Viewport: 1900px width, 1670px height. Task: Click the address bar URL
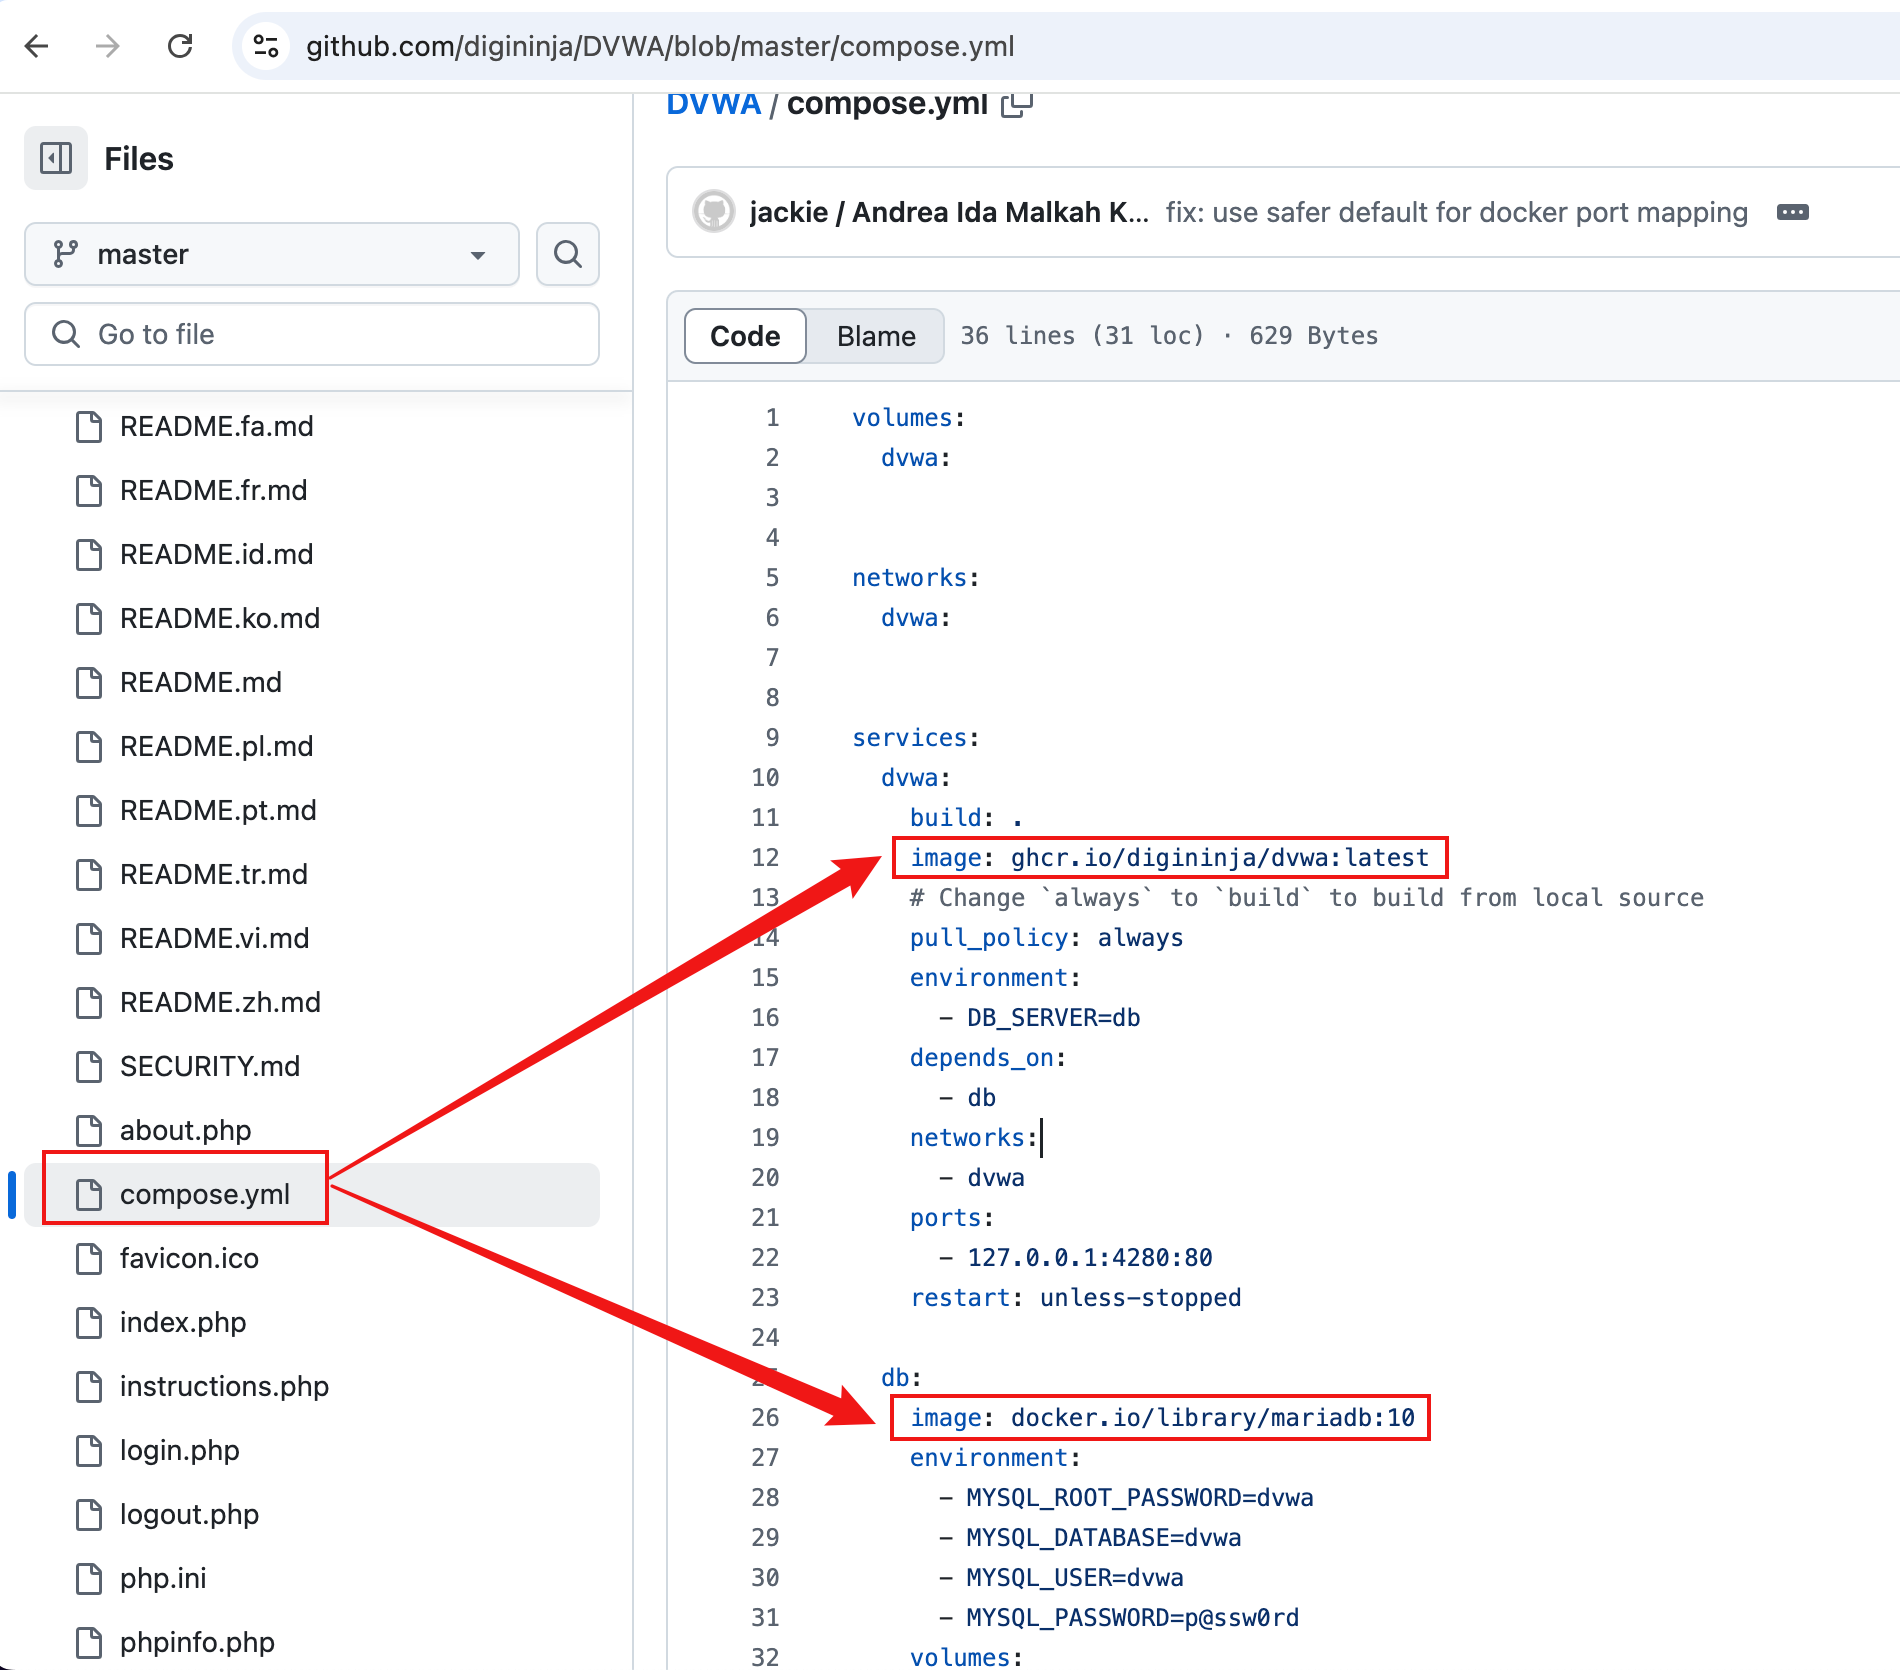click(660, 46)
